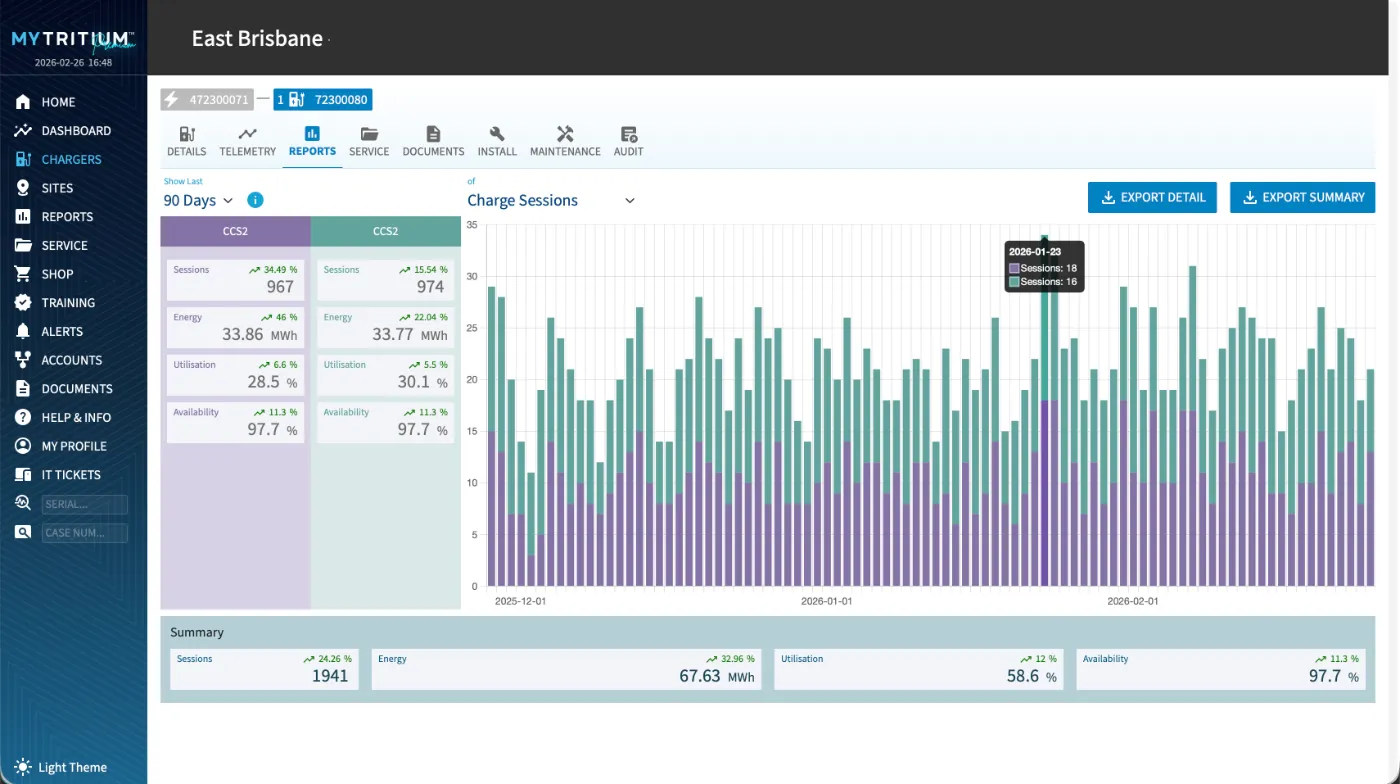The height and width of the screenshot is (784, 1400).
Task: Click the 2026-01-23 chart tooltip
Action: pyautogui.click(x=1044, y=267)
